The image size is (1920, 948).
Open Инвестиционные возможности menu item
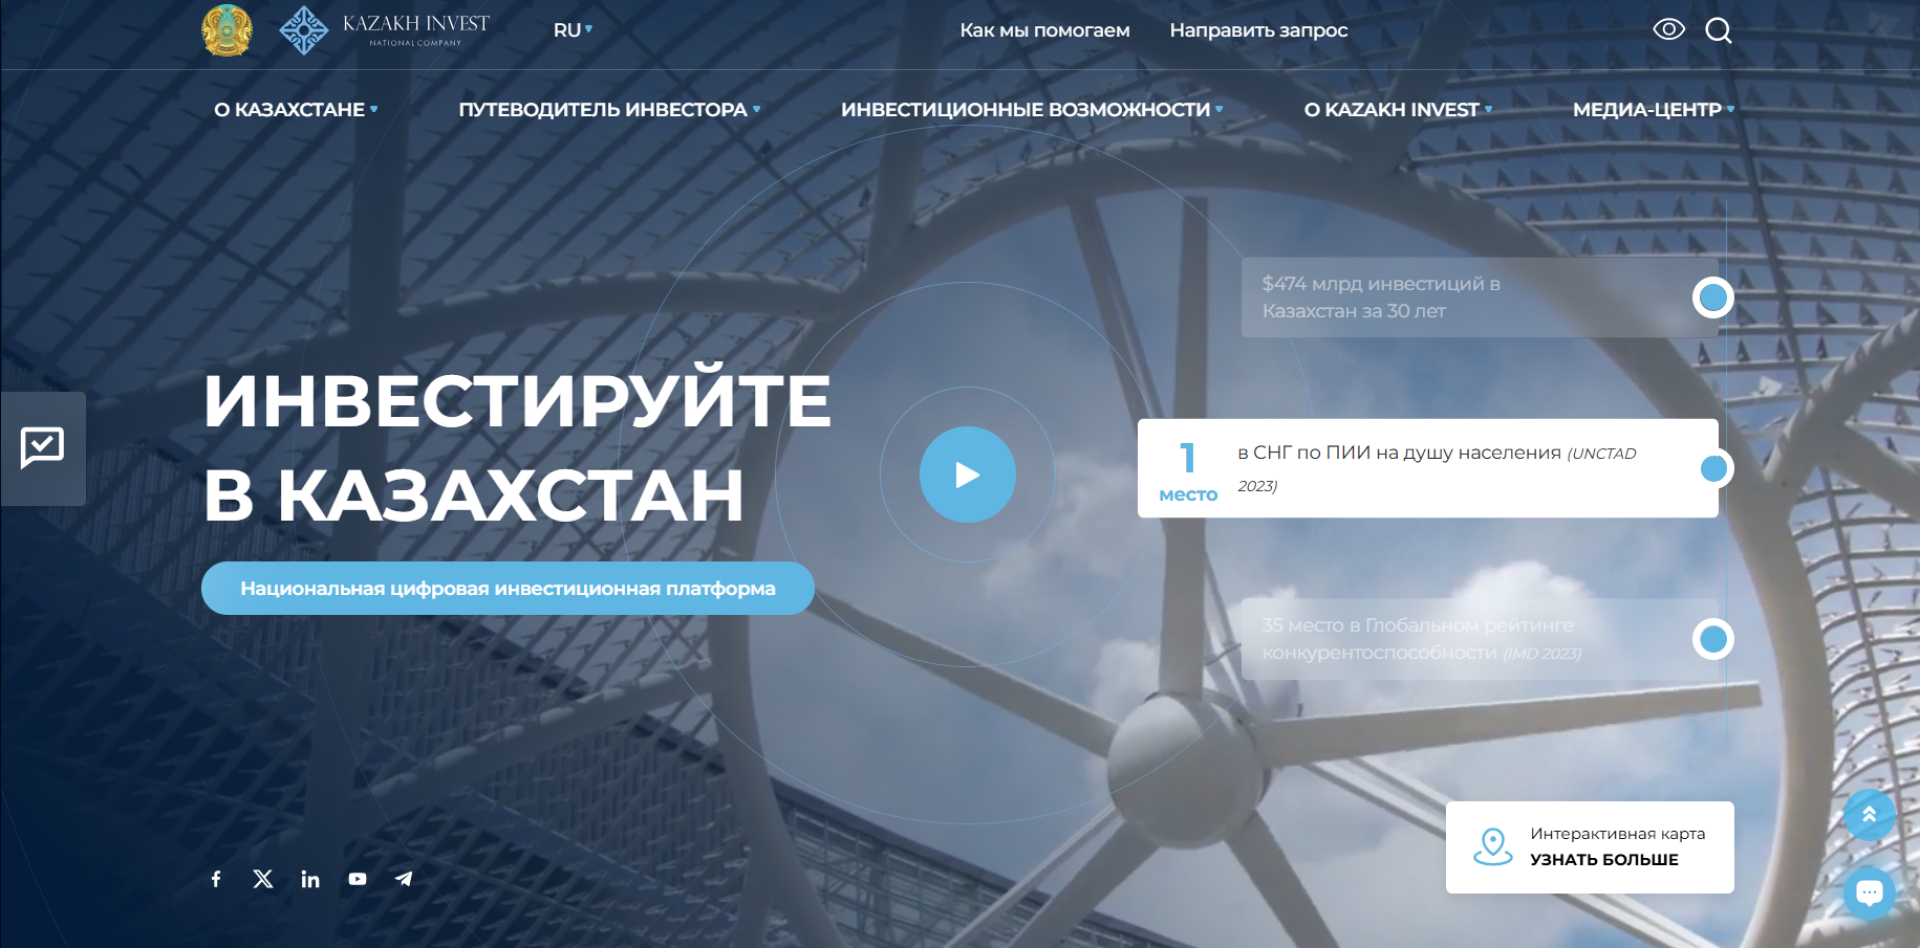coord(1031,109)
